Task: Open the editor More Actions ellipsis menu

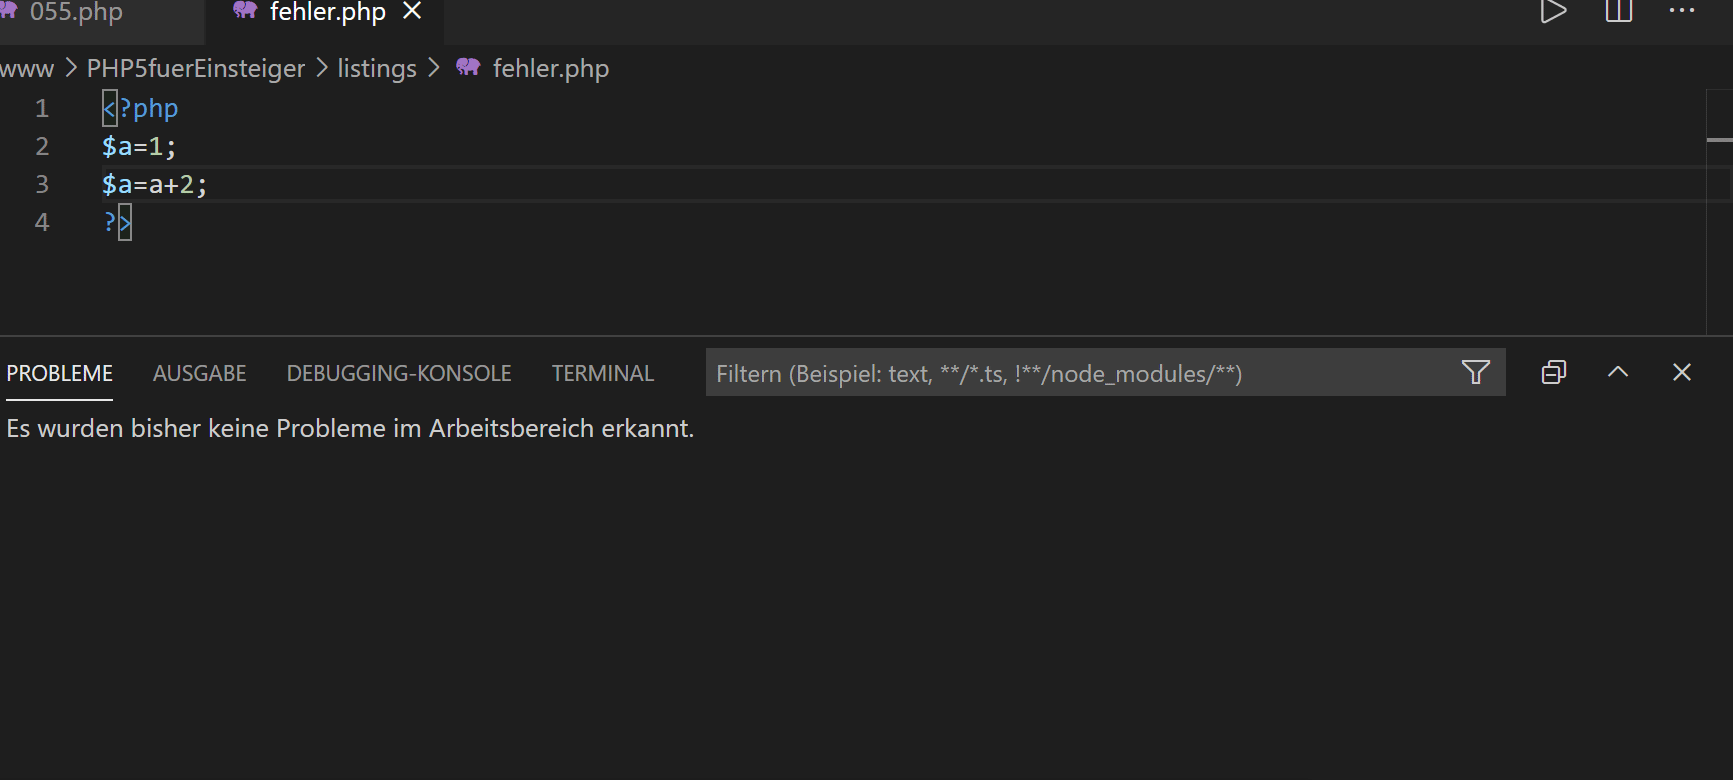Action: 1682,12
